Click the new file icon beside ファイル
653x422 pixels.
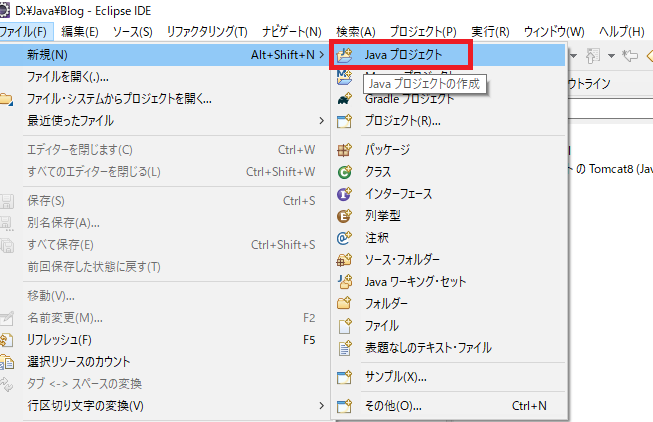pyautogui.click(x=344, y=326)
